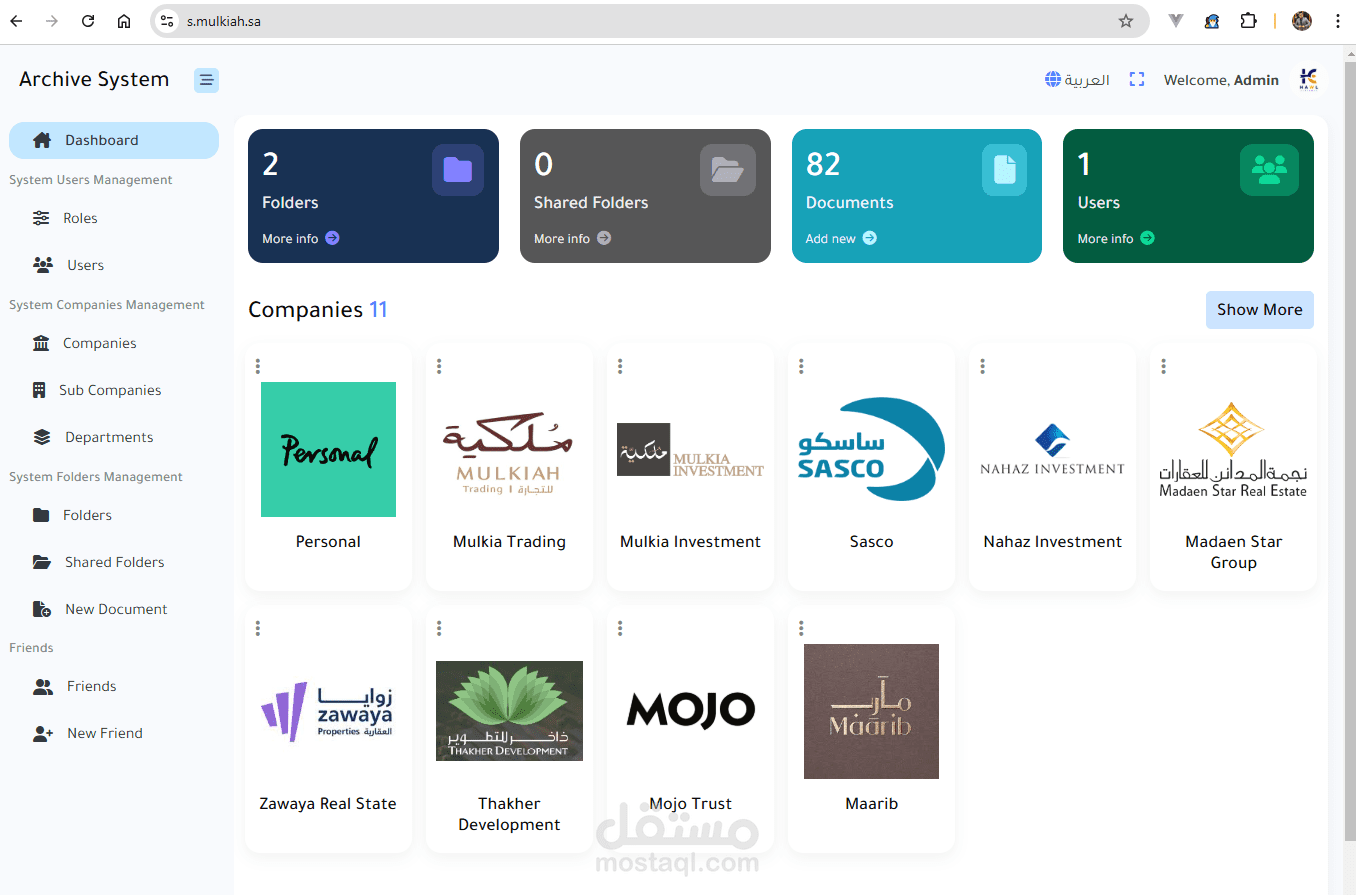
Task: Click the Dashboard home icon
Action: click(42, 140)
